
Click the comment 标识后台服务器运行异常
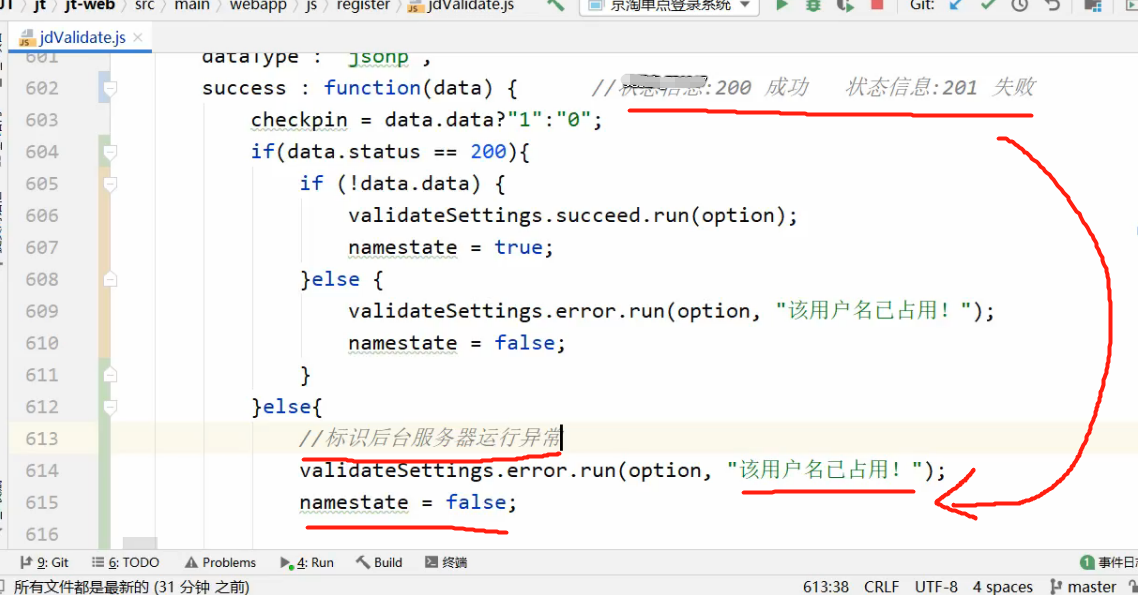click(x=430, y=438)
